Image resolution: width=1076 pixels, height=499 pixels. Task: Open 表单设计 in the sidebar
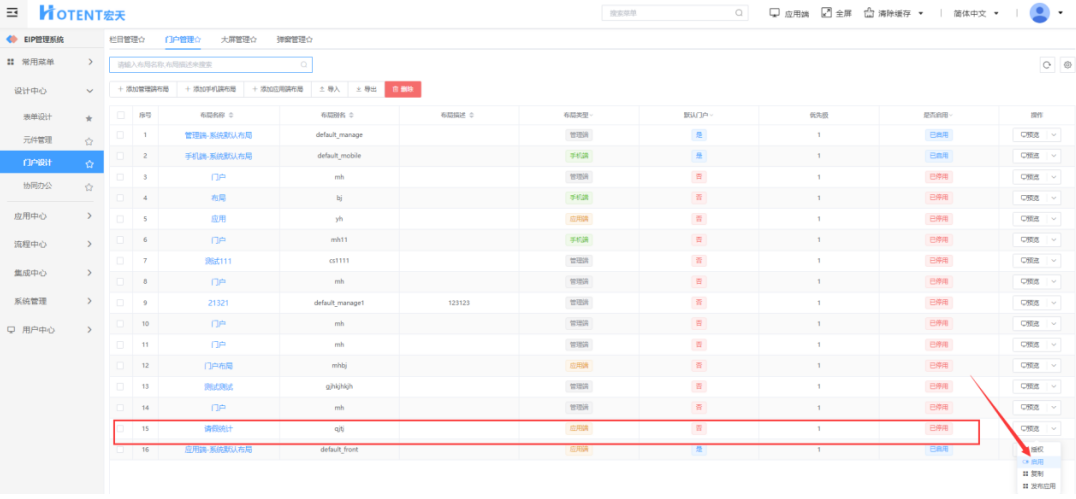[x=38, y=117]
